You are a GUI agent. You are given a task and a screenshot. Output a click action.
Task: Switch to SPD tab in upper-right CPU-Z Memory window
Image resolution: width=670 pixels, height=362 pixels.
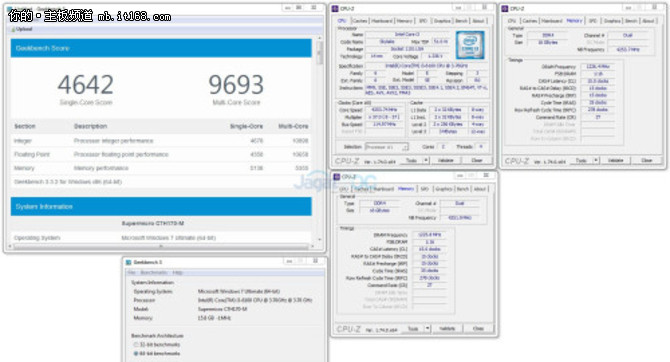[x=593, y=21]
